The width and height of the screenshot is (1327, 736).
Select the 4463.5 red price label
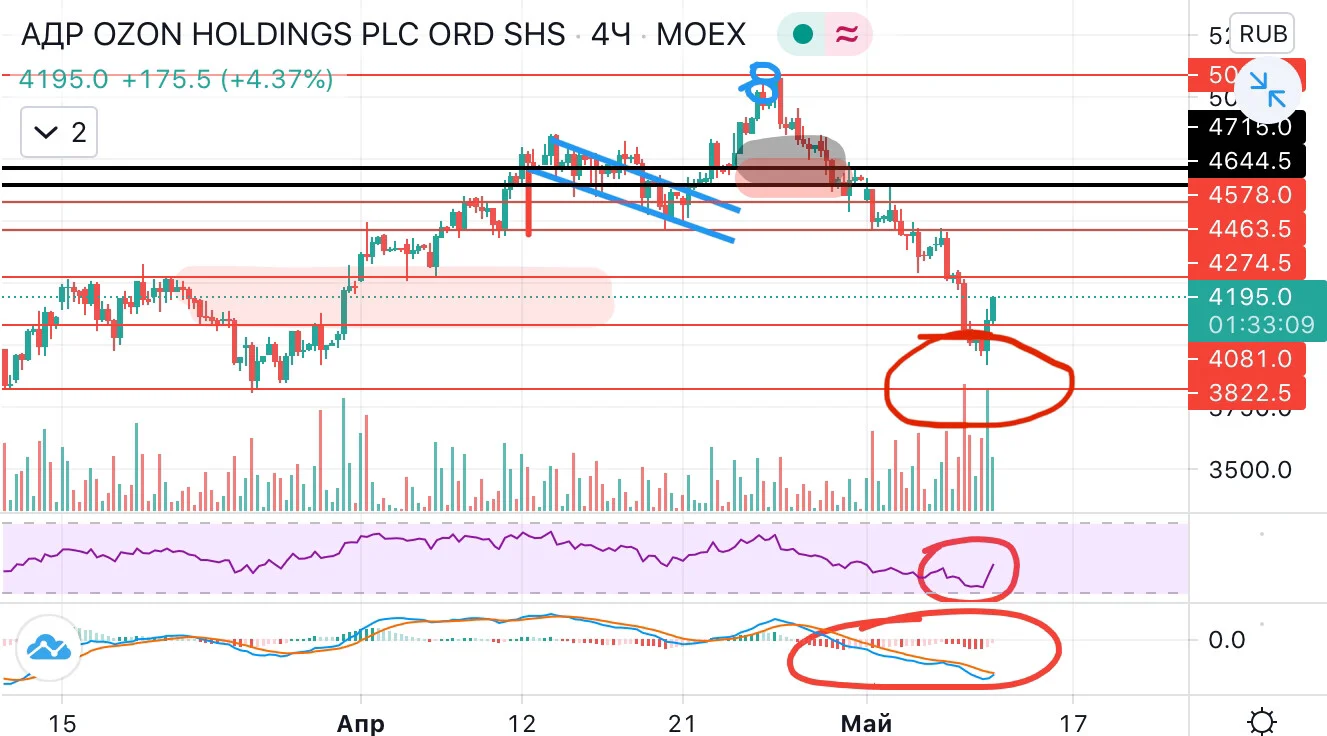coord(1247,229)
